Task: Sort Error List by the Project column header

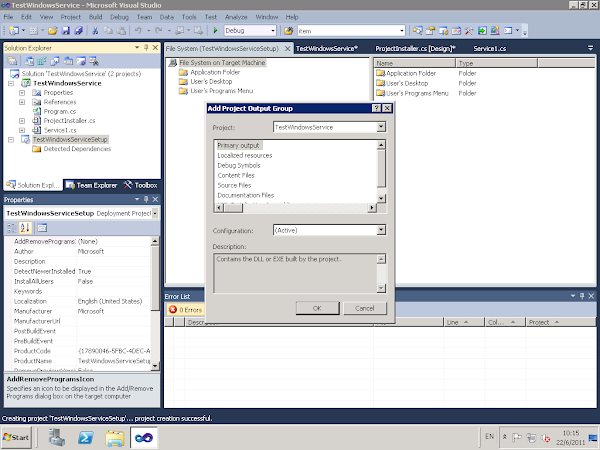Action: point(560,322)
